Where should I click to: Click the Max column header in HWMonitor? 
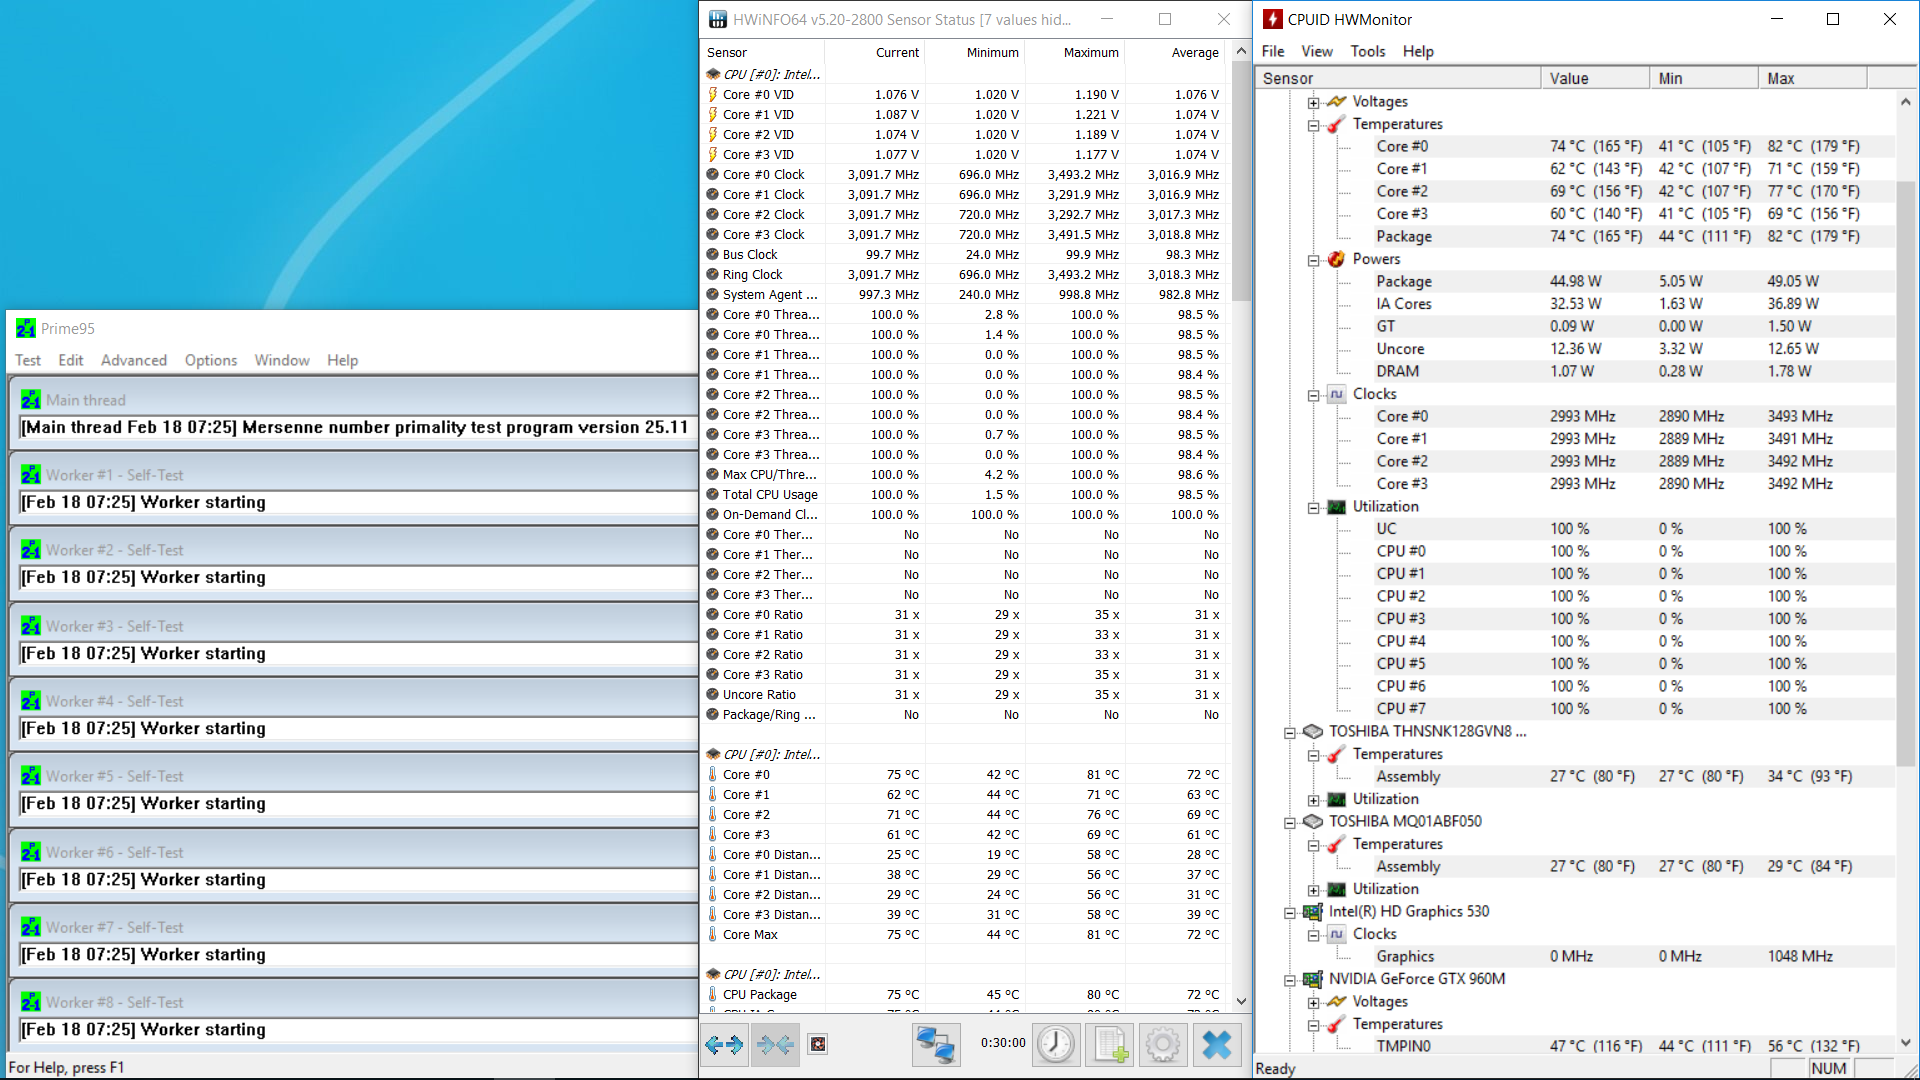click(x=1812, y=78)
